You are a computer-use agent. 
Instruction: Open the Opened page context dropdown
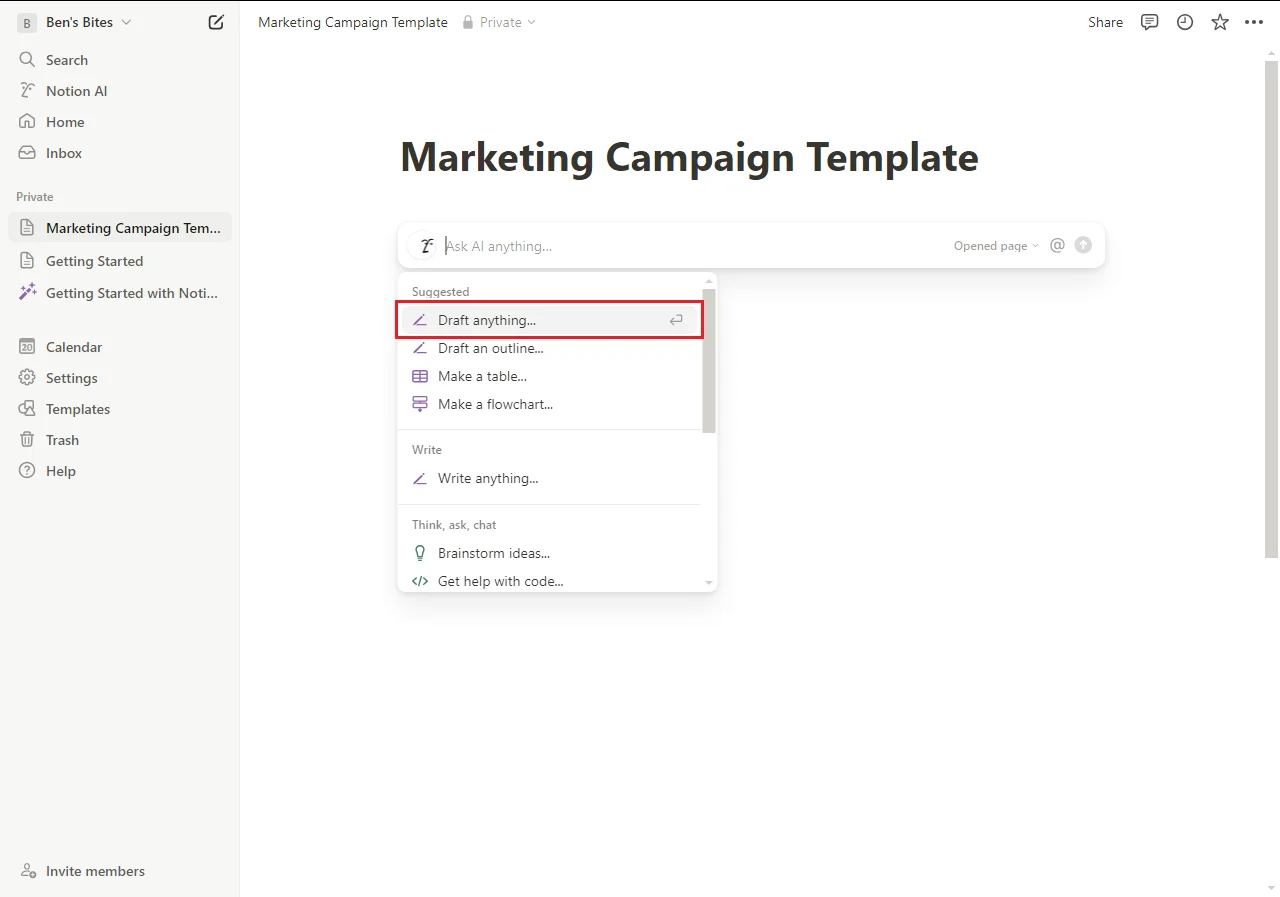(x=996, y=246)
